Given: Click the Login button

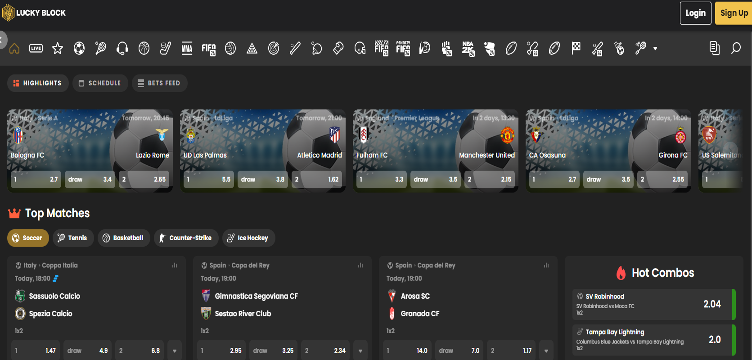Looking at the screenshot, I should [695, 13].
